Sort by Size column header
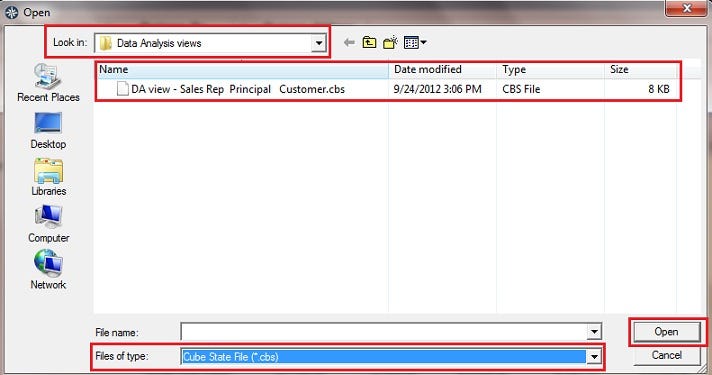The height and width of the screenshot is (375, 712). tap(641, 69)
